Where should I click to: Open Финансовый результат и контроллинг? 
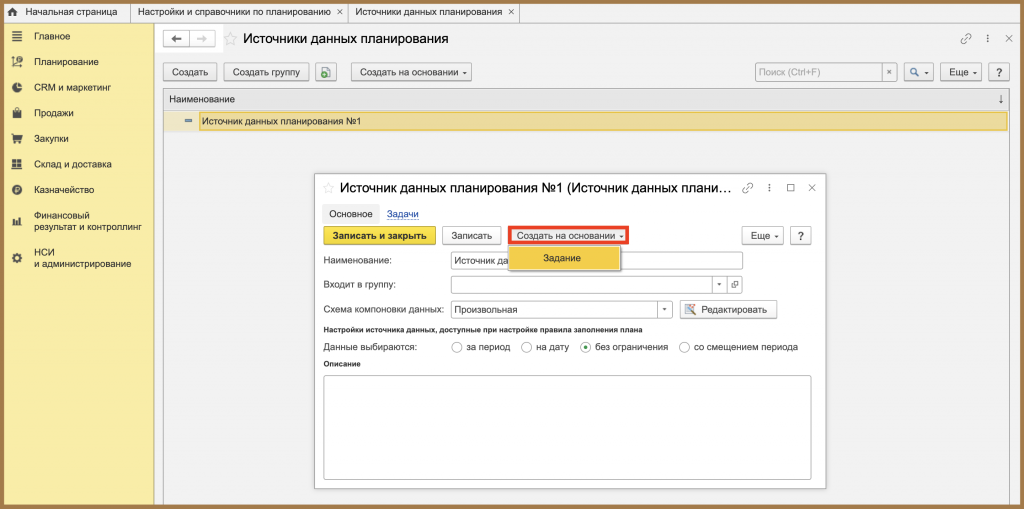[x=88, y=221]
